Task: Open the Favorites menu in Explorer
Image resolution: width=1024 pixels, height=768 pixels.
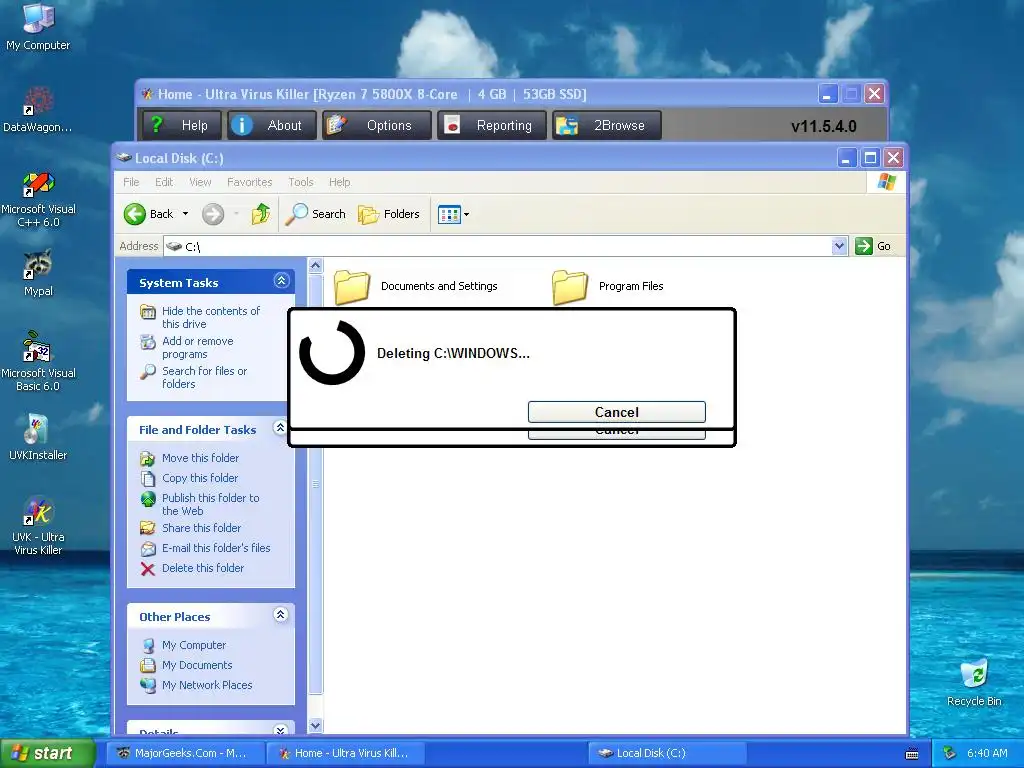Action: click(x=249, y=182)
